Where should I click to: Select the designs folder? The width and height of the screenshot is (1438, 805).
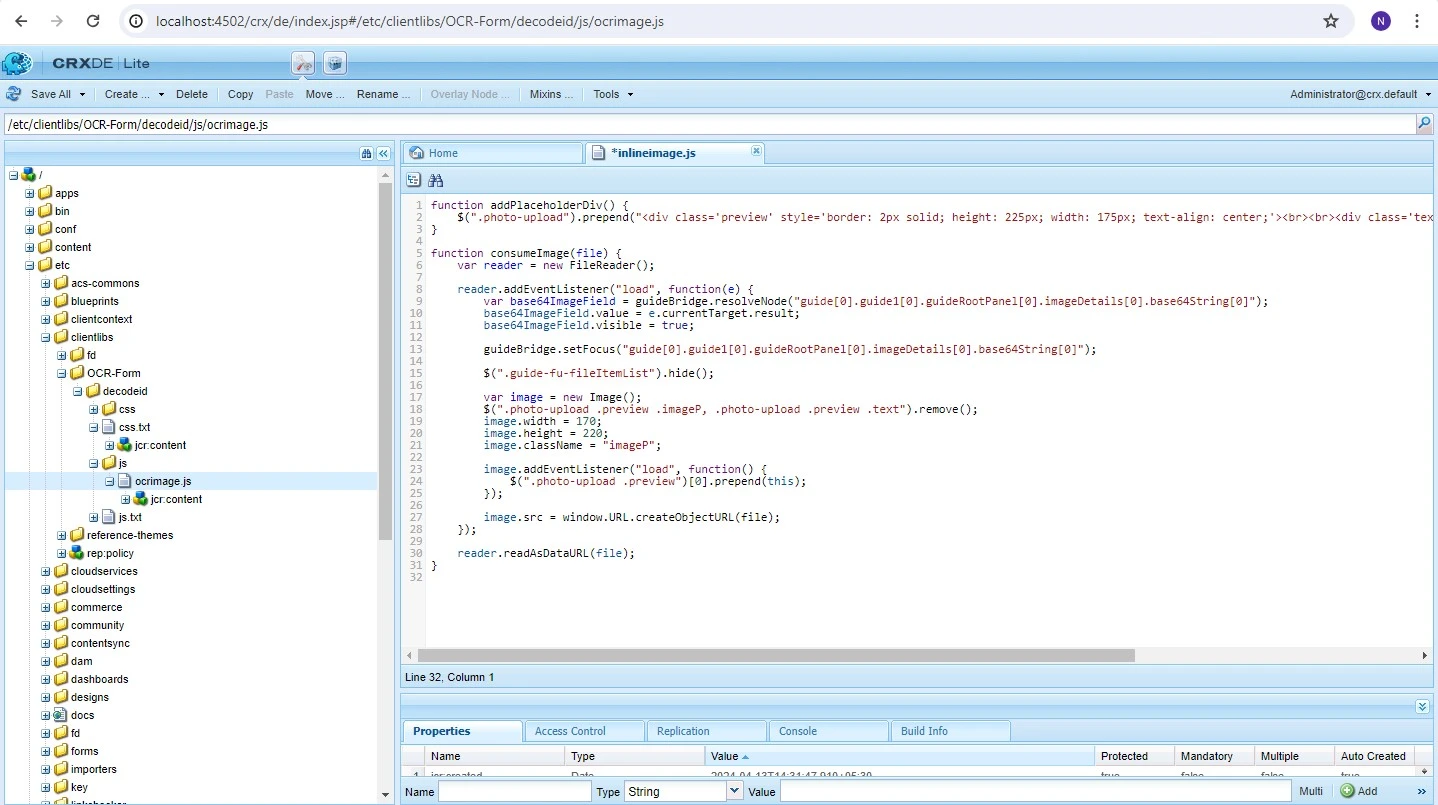(90, 697)
